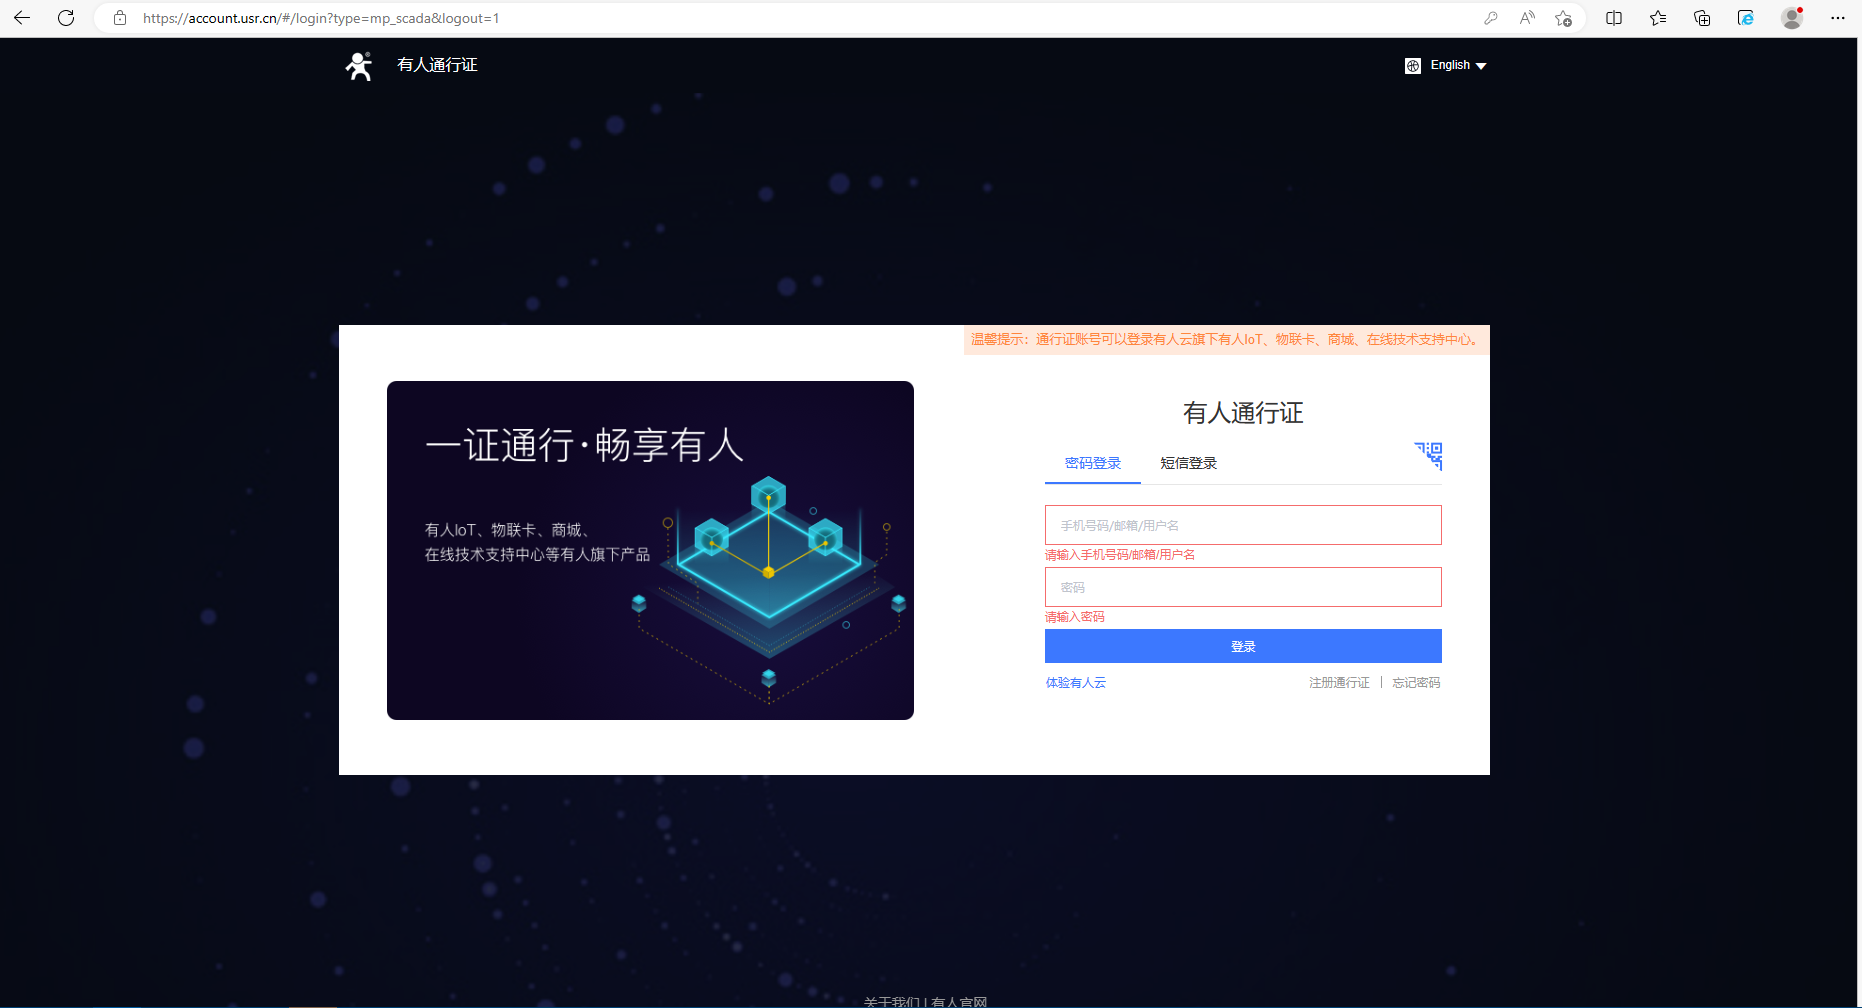Open browser Settings and more menu
The image size is (1862, 1008).
coord(1838,18)
